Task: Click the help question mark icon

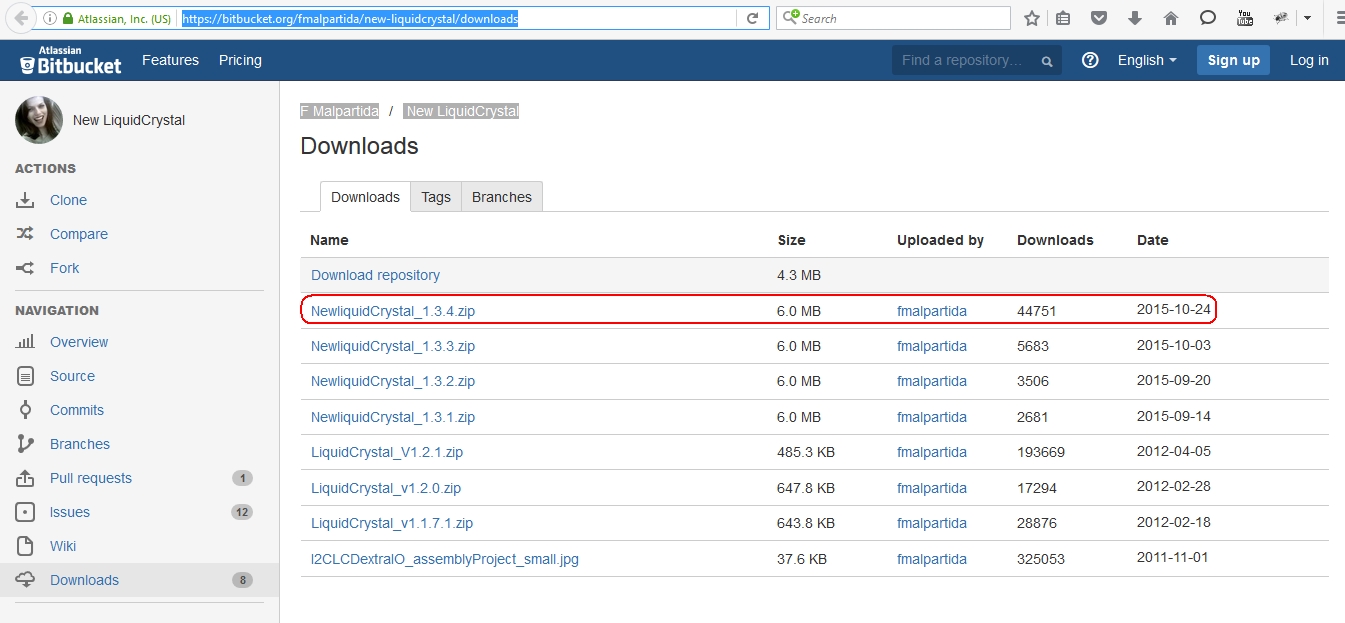Action: [x=1091, y=60]
